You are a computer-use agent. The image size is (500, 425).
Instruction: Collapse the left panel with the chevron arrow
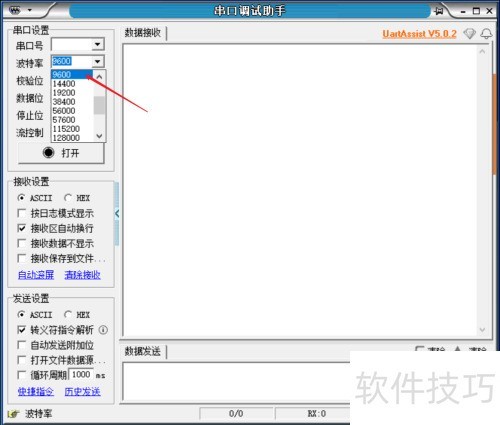(117, 214)
